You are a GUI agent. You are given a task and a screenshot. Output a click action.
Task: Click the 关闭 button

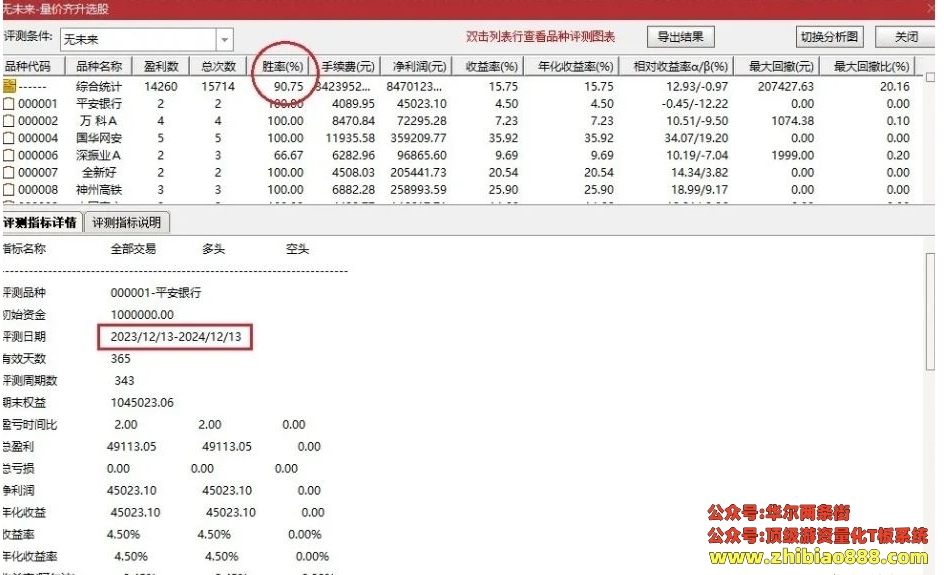click(x=905, y=37)
